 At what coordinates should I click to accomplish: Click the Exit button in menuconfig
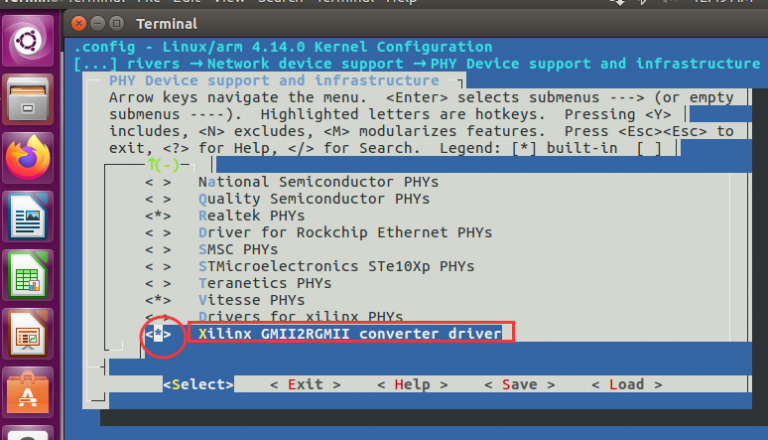pos(305,384)
